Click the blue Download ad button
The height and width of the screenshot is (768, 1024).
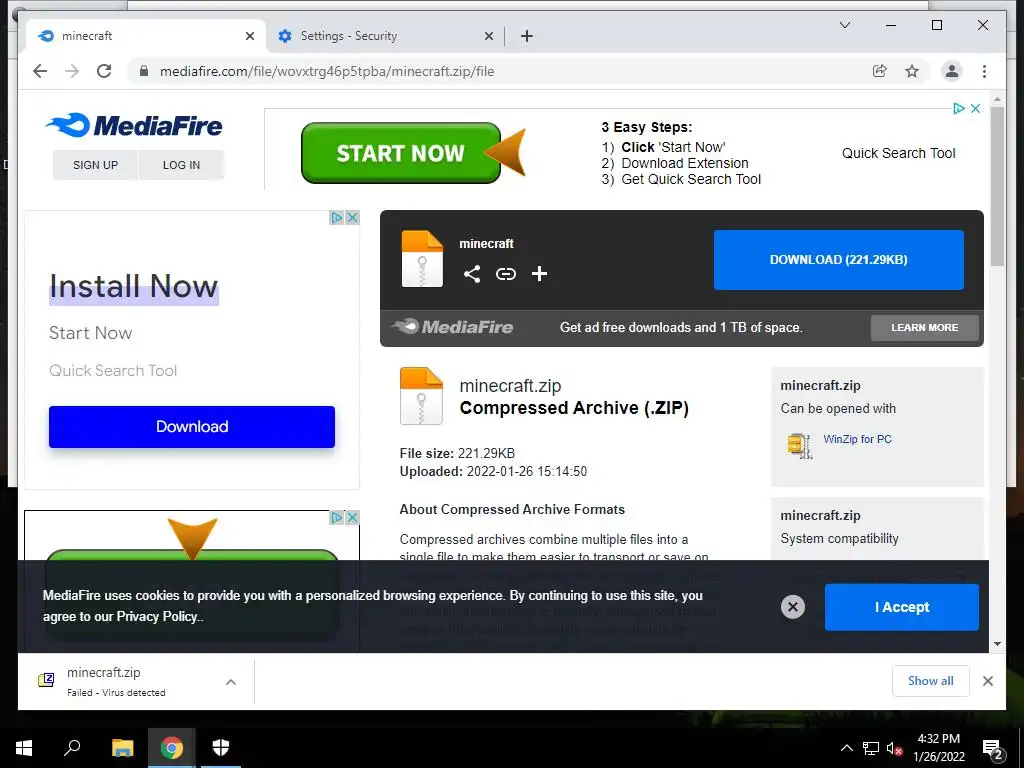[x=192, y=427]
